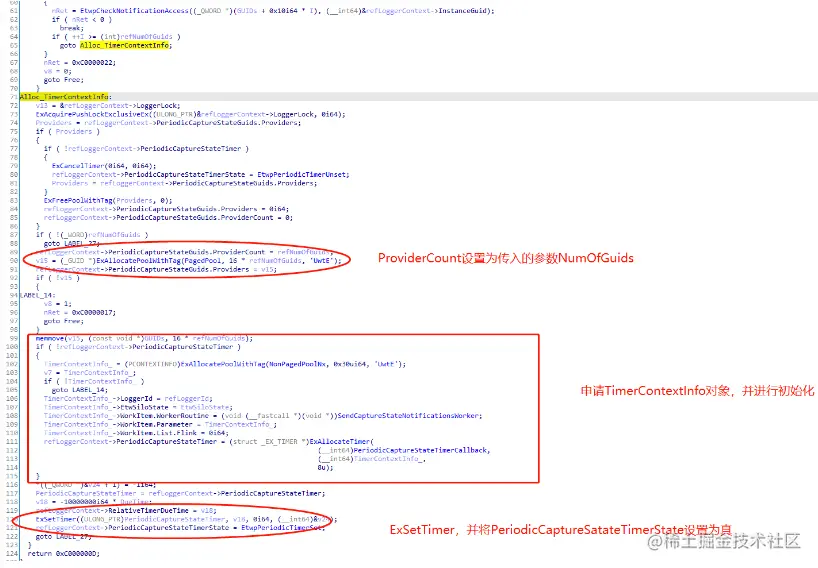Click 'goto Free;' on line 69

tap(64, 80)
